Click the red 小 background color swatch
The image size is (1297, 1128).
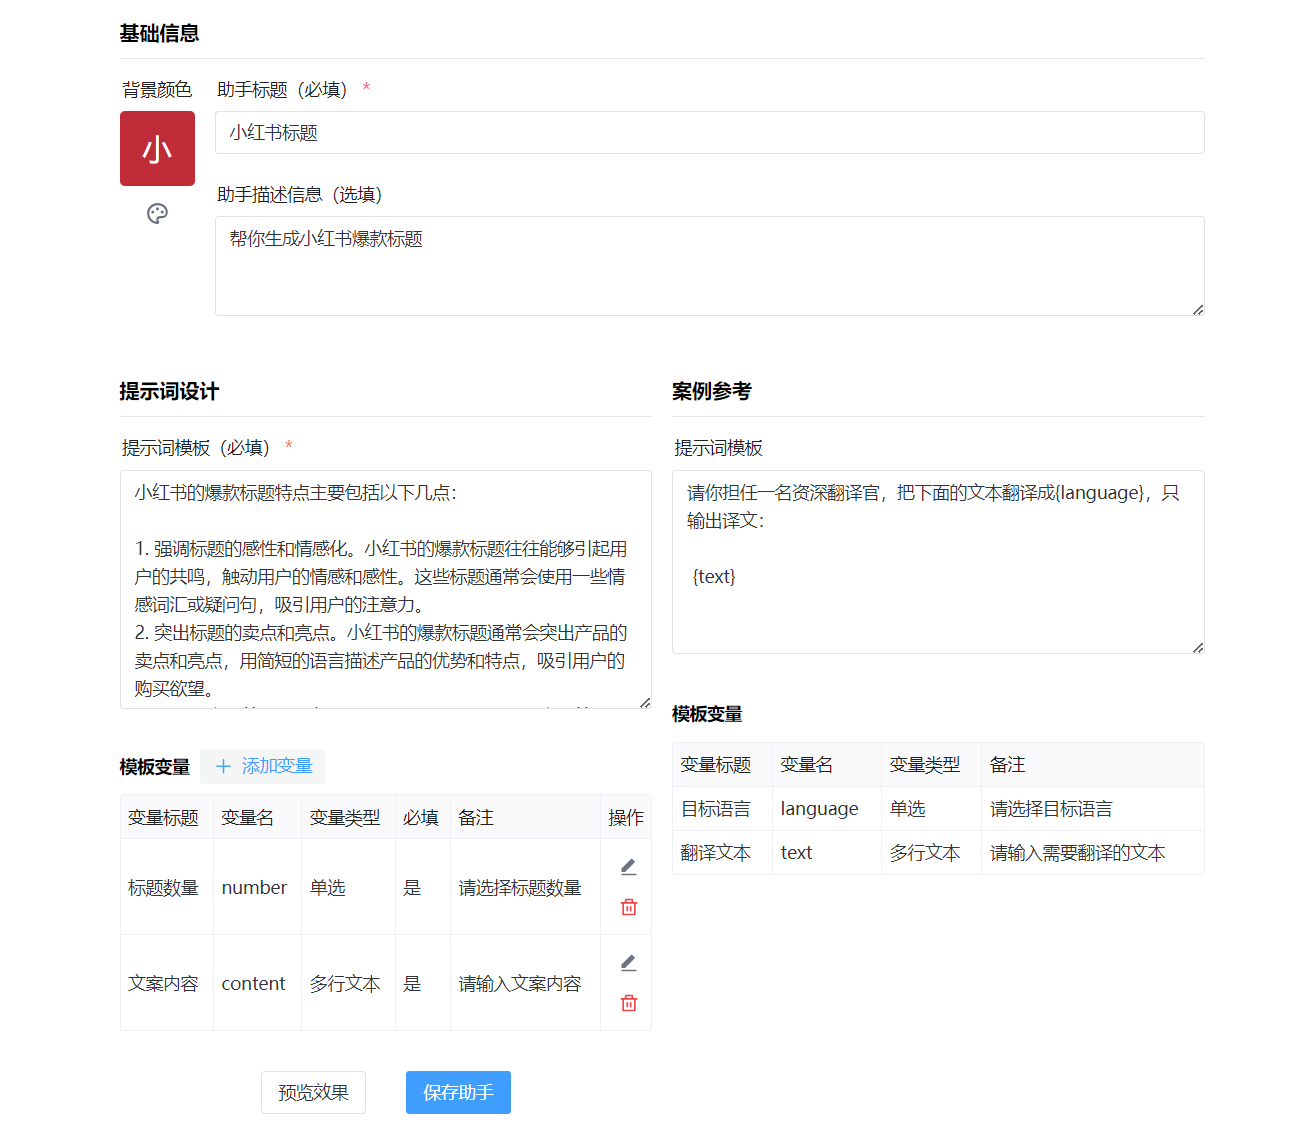pos(157,149)
